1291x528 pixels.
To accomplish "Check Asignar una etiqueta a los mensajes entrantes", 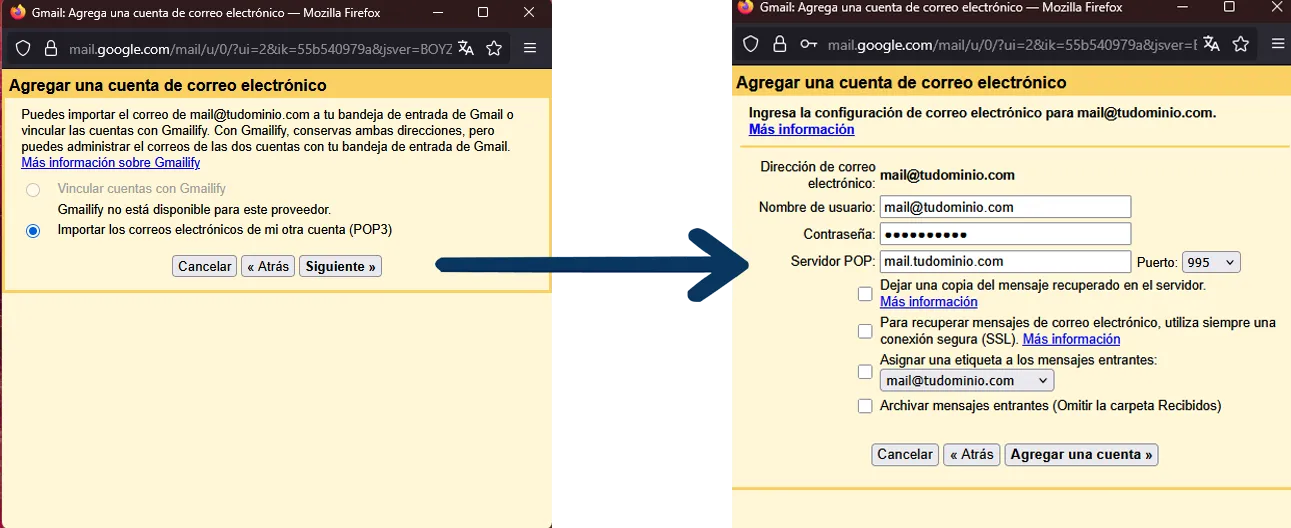I will (865, 372).
